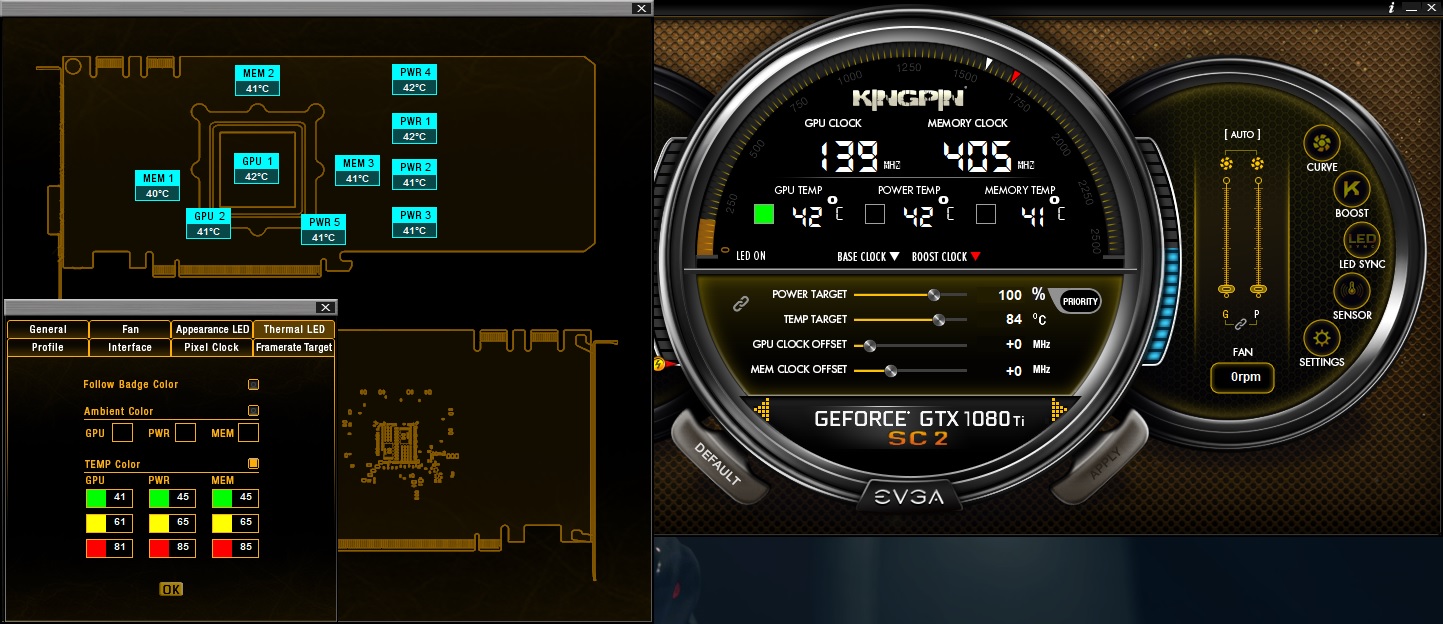
Task: Click the BOOST CLOCK red triangle marker
Action: pos(976,257)
